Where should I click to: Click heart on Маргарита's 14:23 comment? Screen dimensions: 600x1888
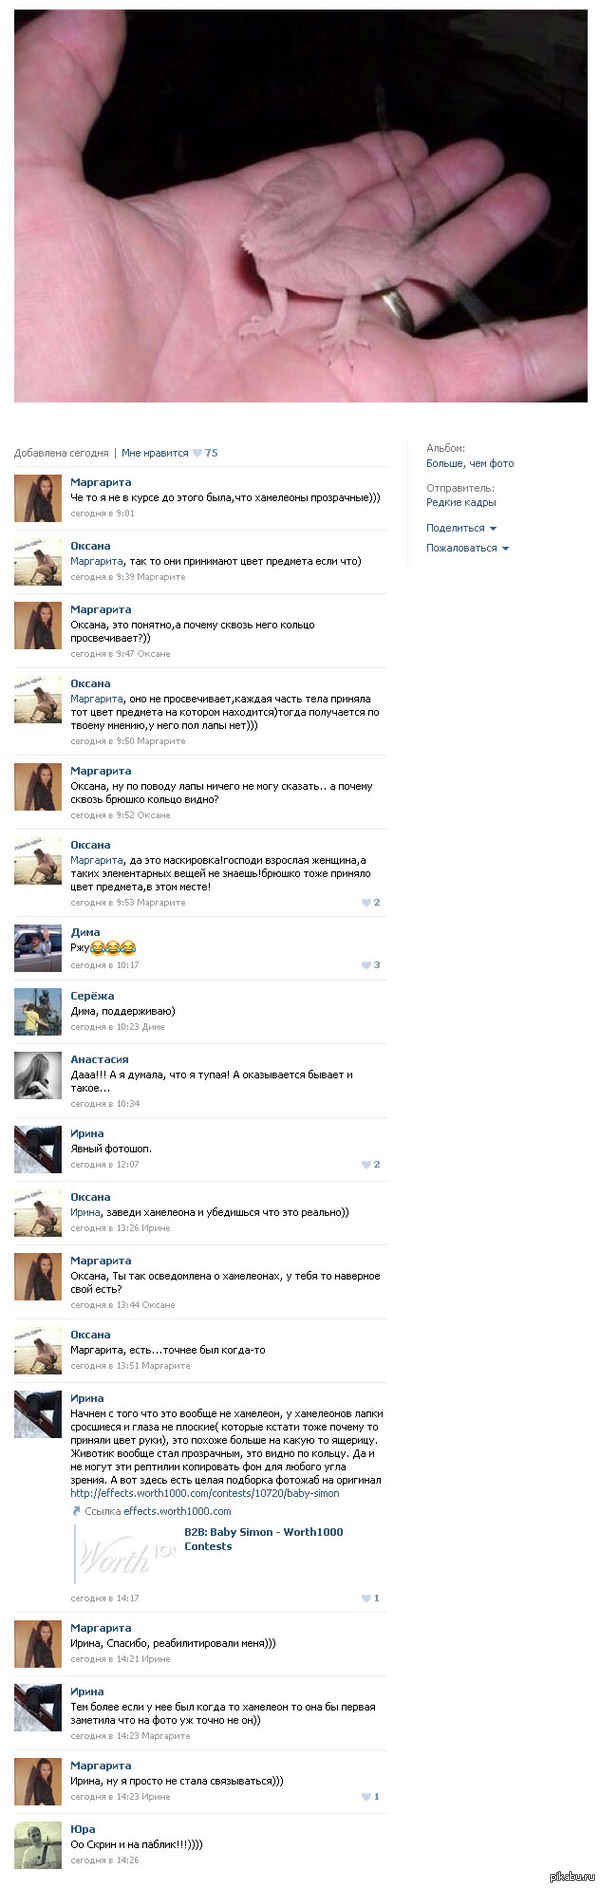coord(366,1796)
